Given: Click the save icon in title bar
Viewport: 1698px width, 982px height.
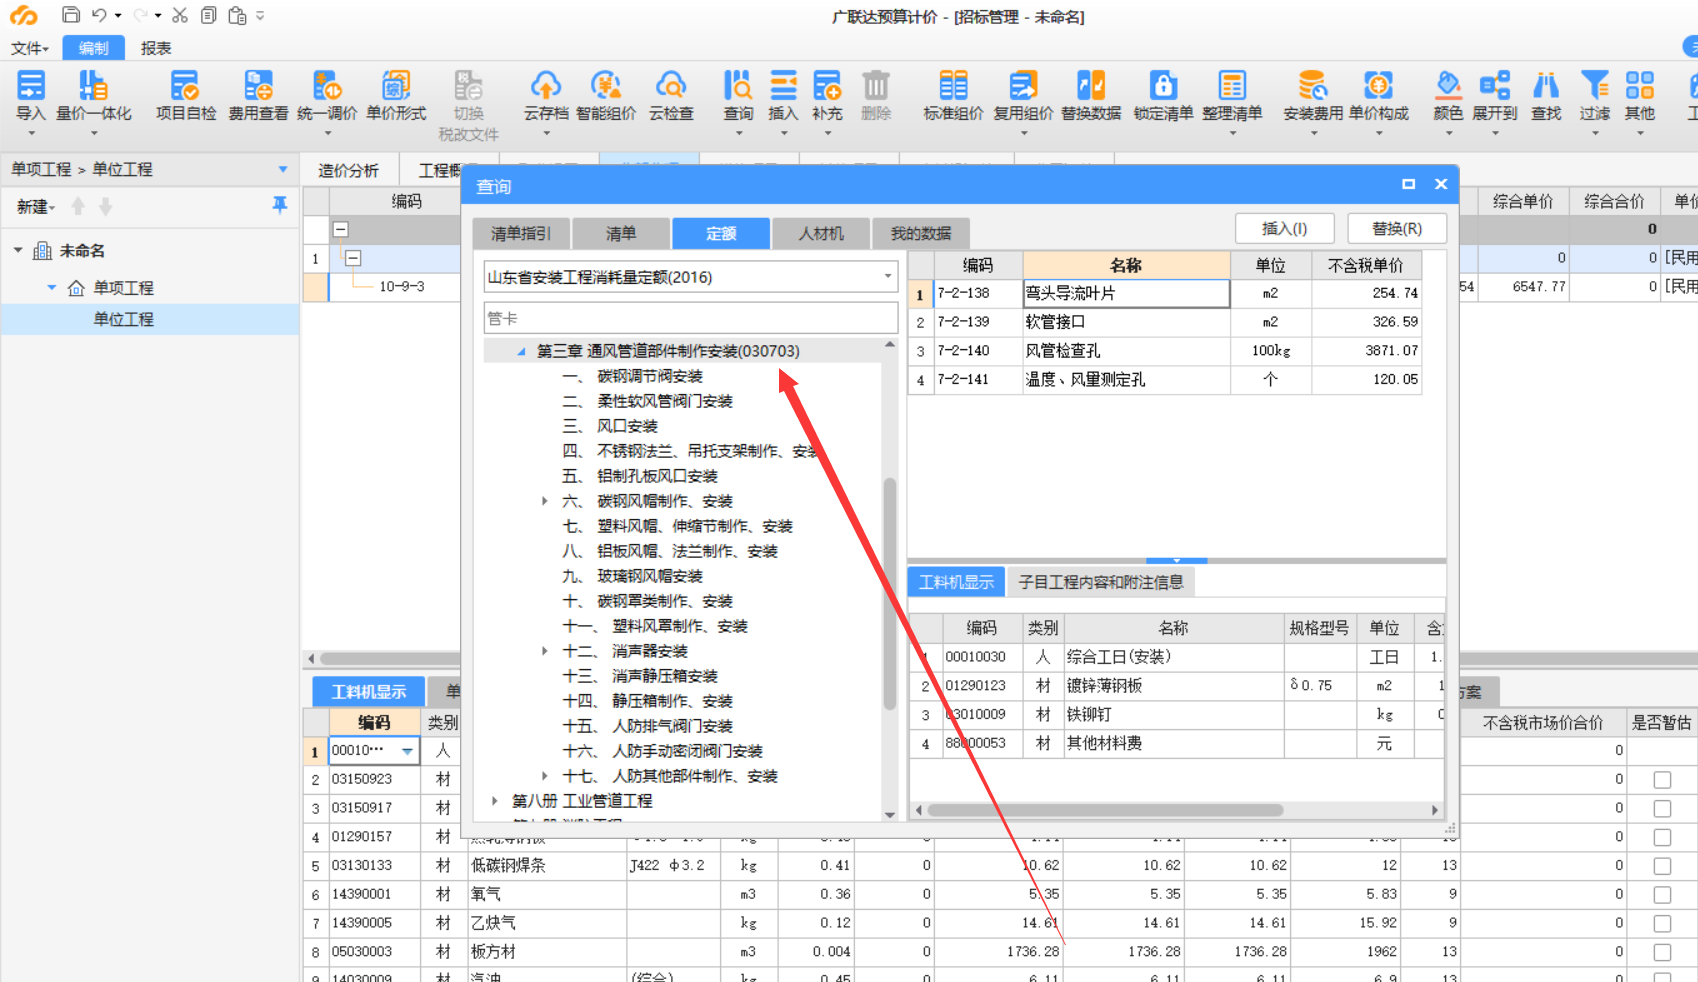Looking at the screenshot, I should coord(71,15).
